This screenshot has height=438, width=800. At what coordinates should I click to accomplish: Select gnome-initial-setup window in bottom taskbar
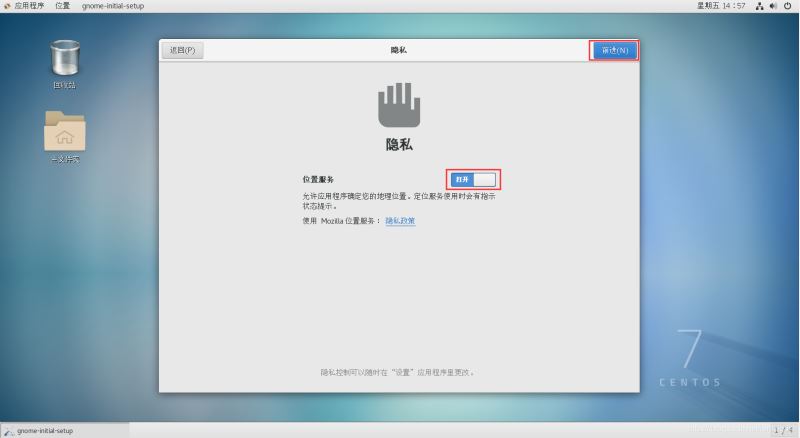tap(45, 431)
